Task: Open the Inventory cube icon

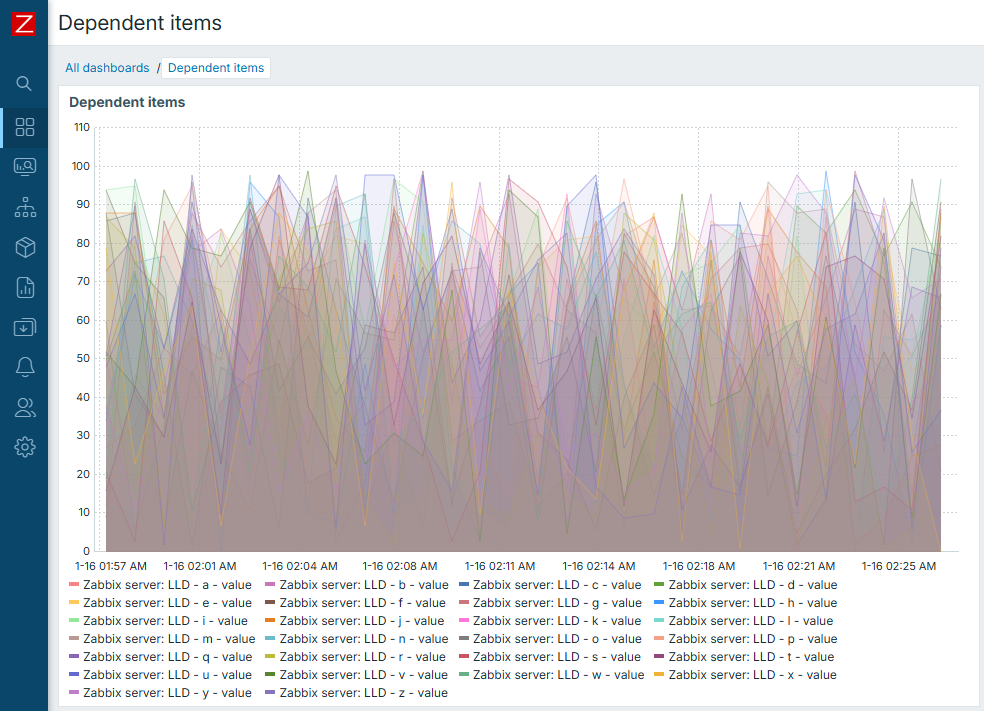Action: [25, 247]
